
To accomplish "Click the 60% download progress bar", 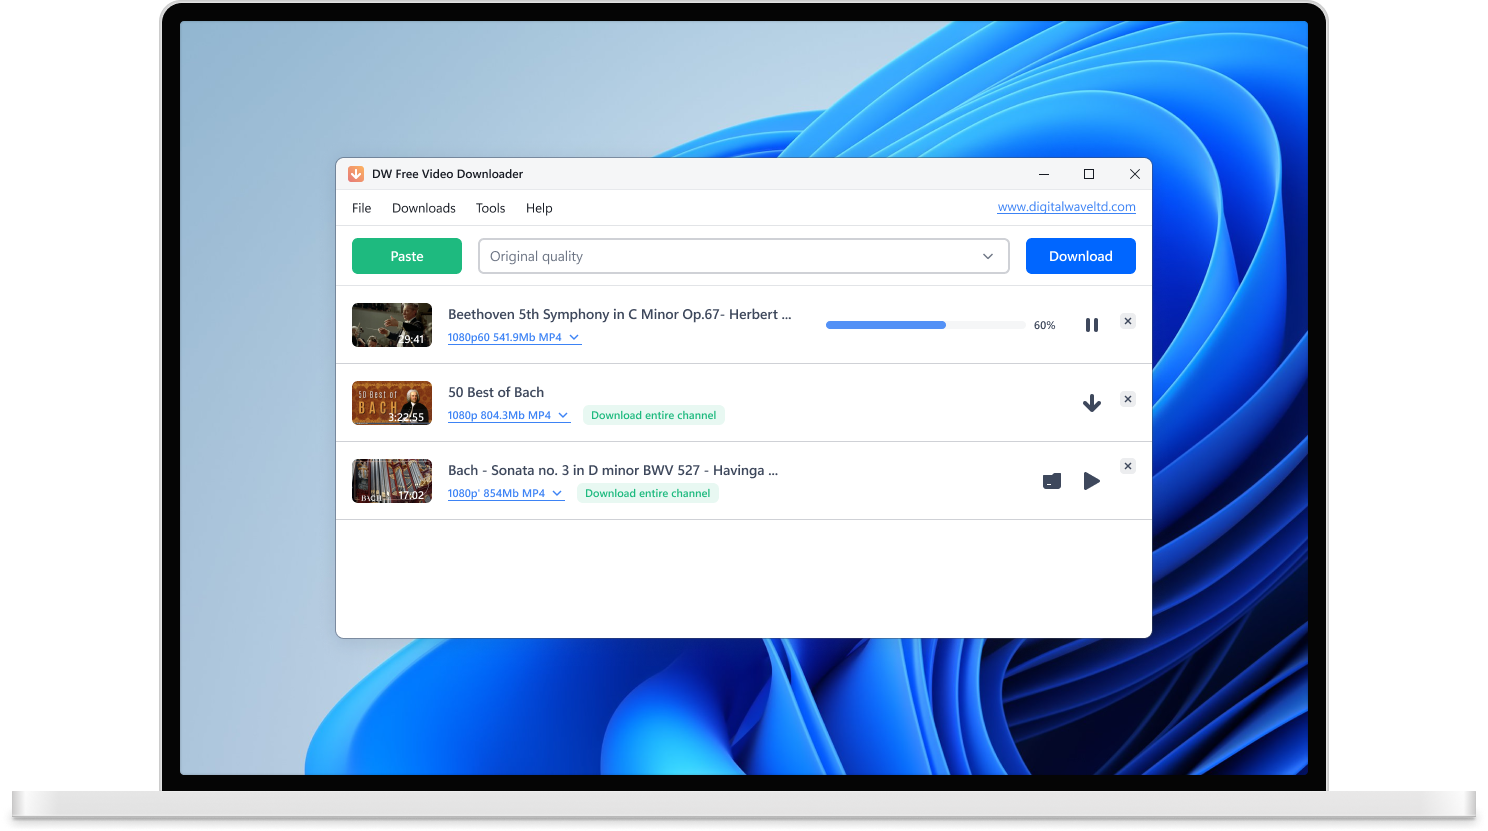I will [925, 324].
